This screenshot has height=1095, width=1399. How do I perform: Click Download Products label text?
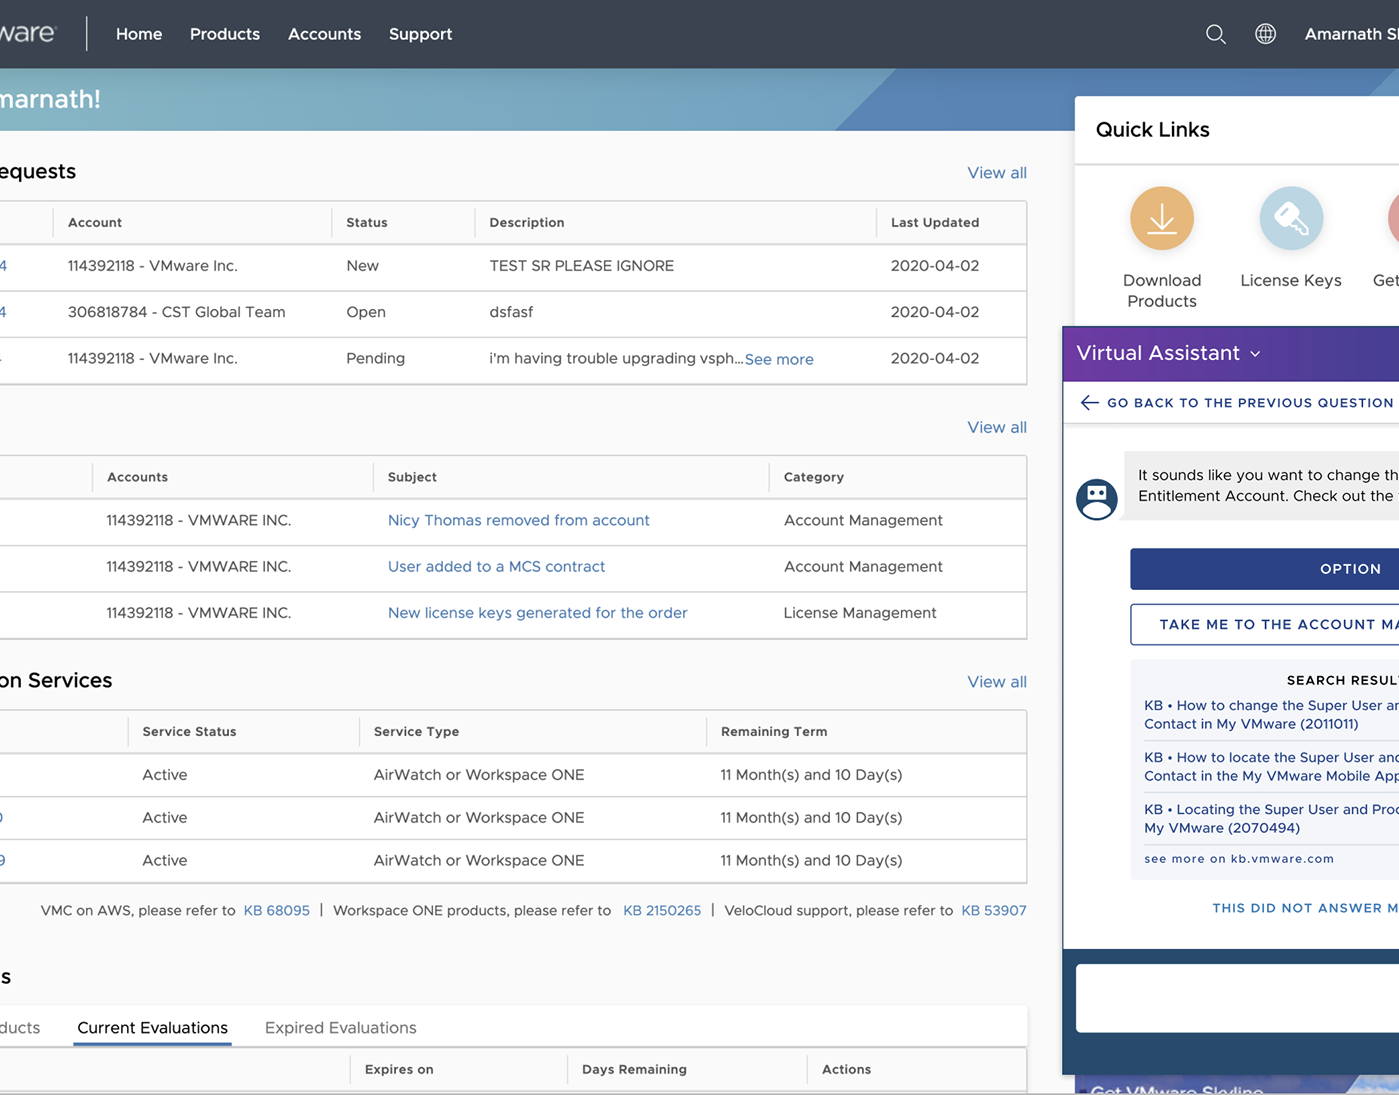pos(1161,291)
